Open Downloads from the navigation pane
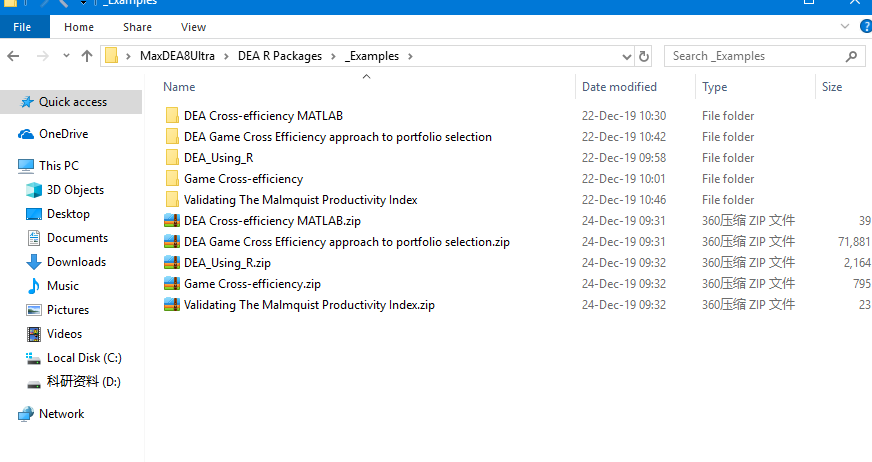The height and width of the screenshot is (462, 872). (76, 261)
